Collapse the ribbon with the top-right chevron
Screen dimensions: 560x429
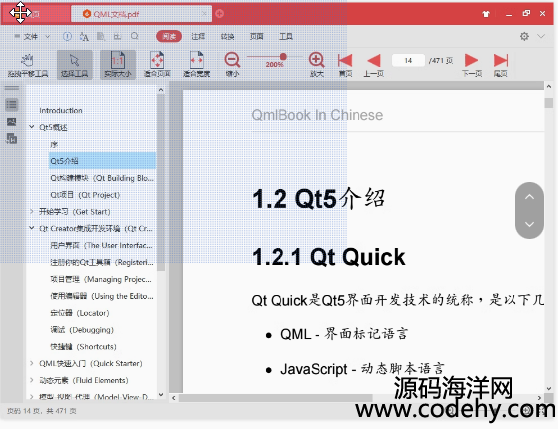point(541,36)
